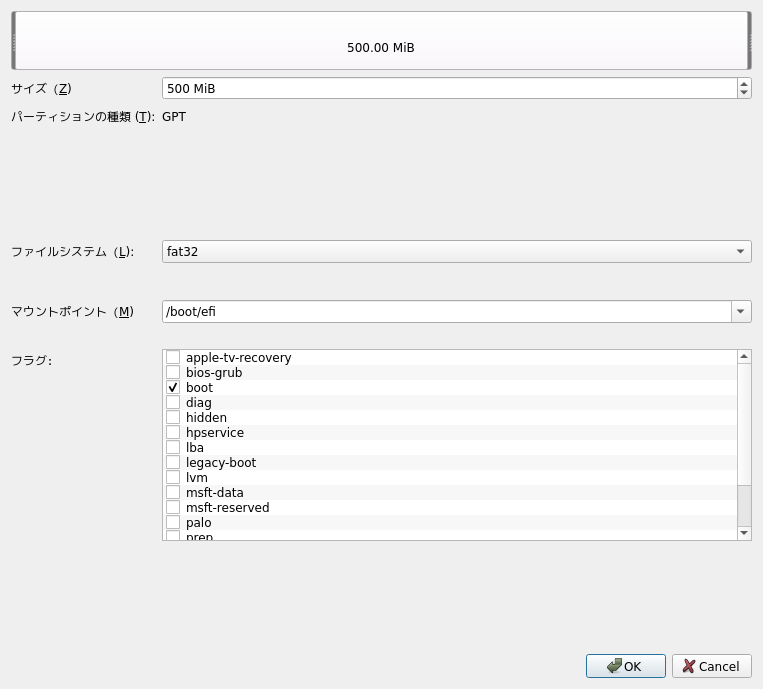
Task: Open the fat32 file system dropdown
Action: point(456,252)
